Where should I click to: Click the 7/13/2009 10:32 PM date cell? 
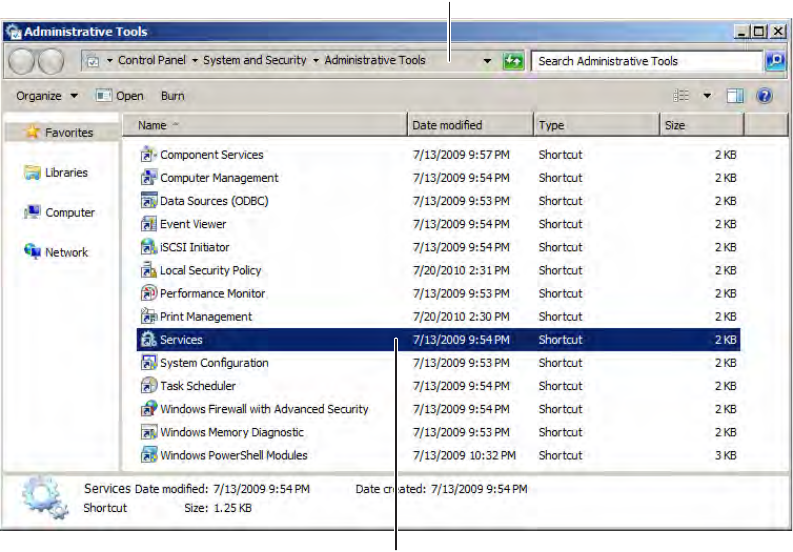[x=464, y=455]
